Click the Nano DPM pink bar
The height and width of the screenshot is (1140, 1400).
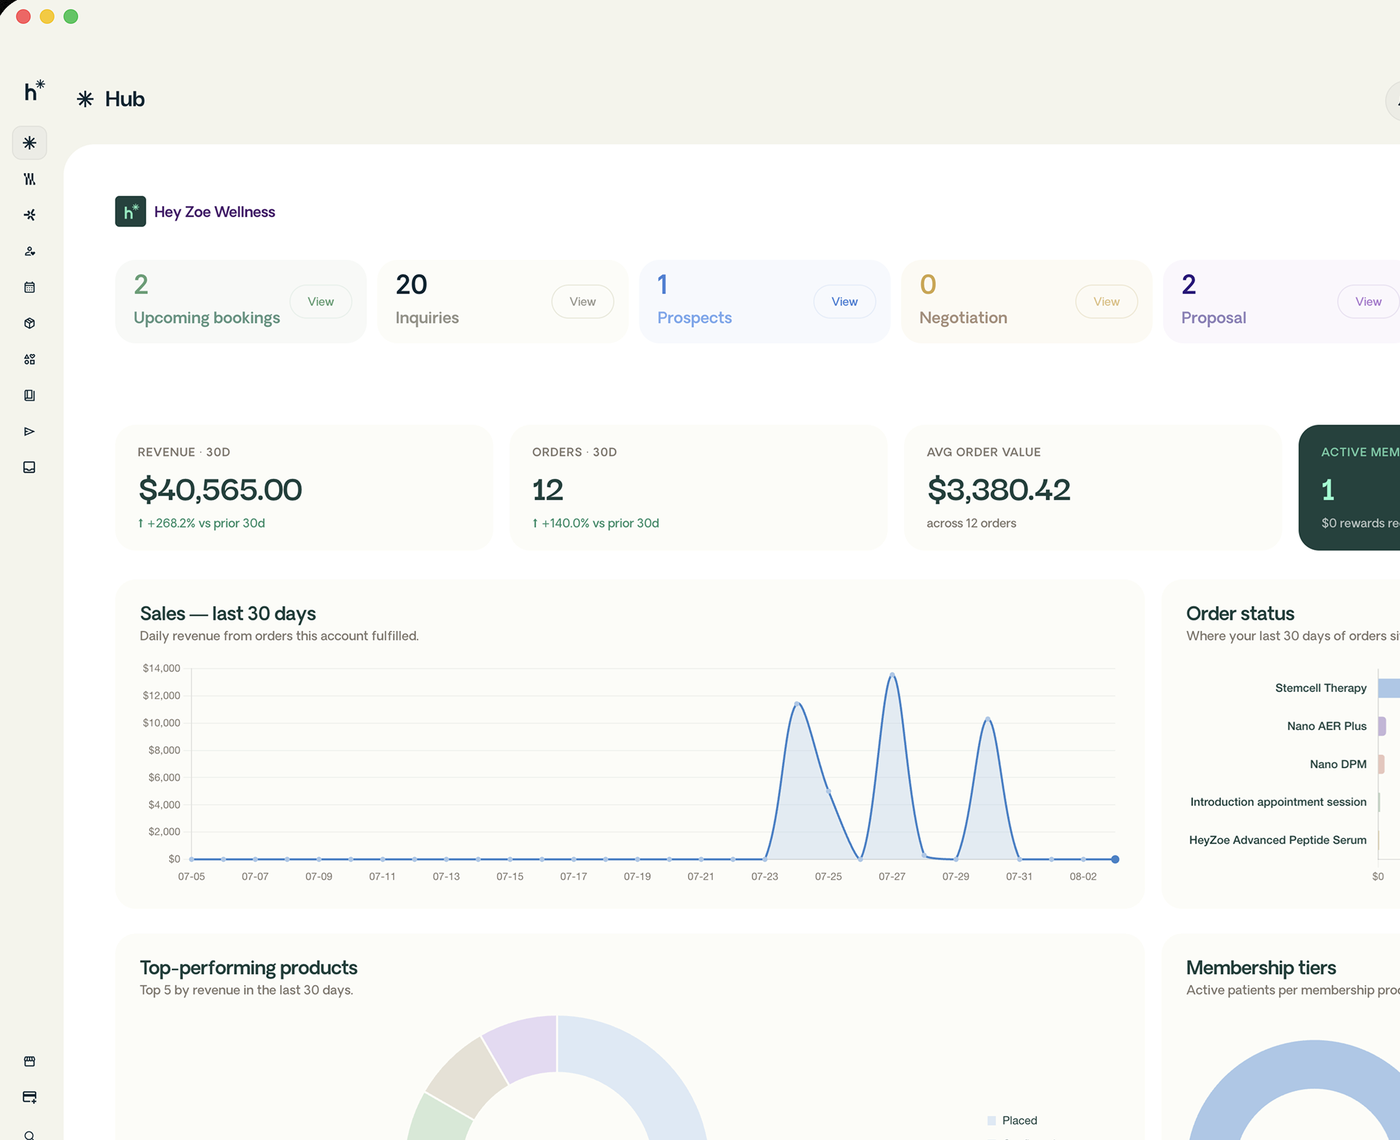(1381, 764)
